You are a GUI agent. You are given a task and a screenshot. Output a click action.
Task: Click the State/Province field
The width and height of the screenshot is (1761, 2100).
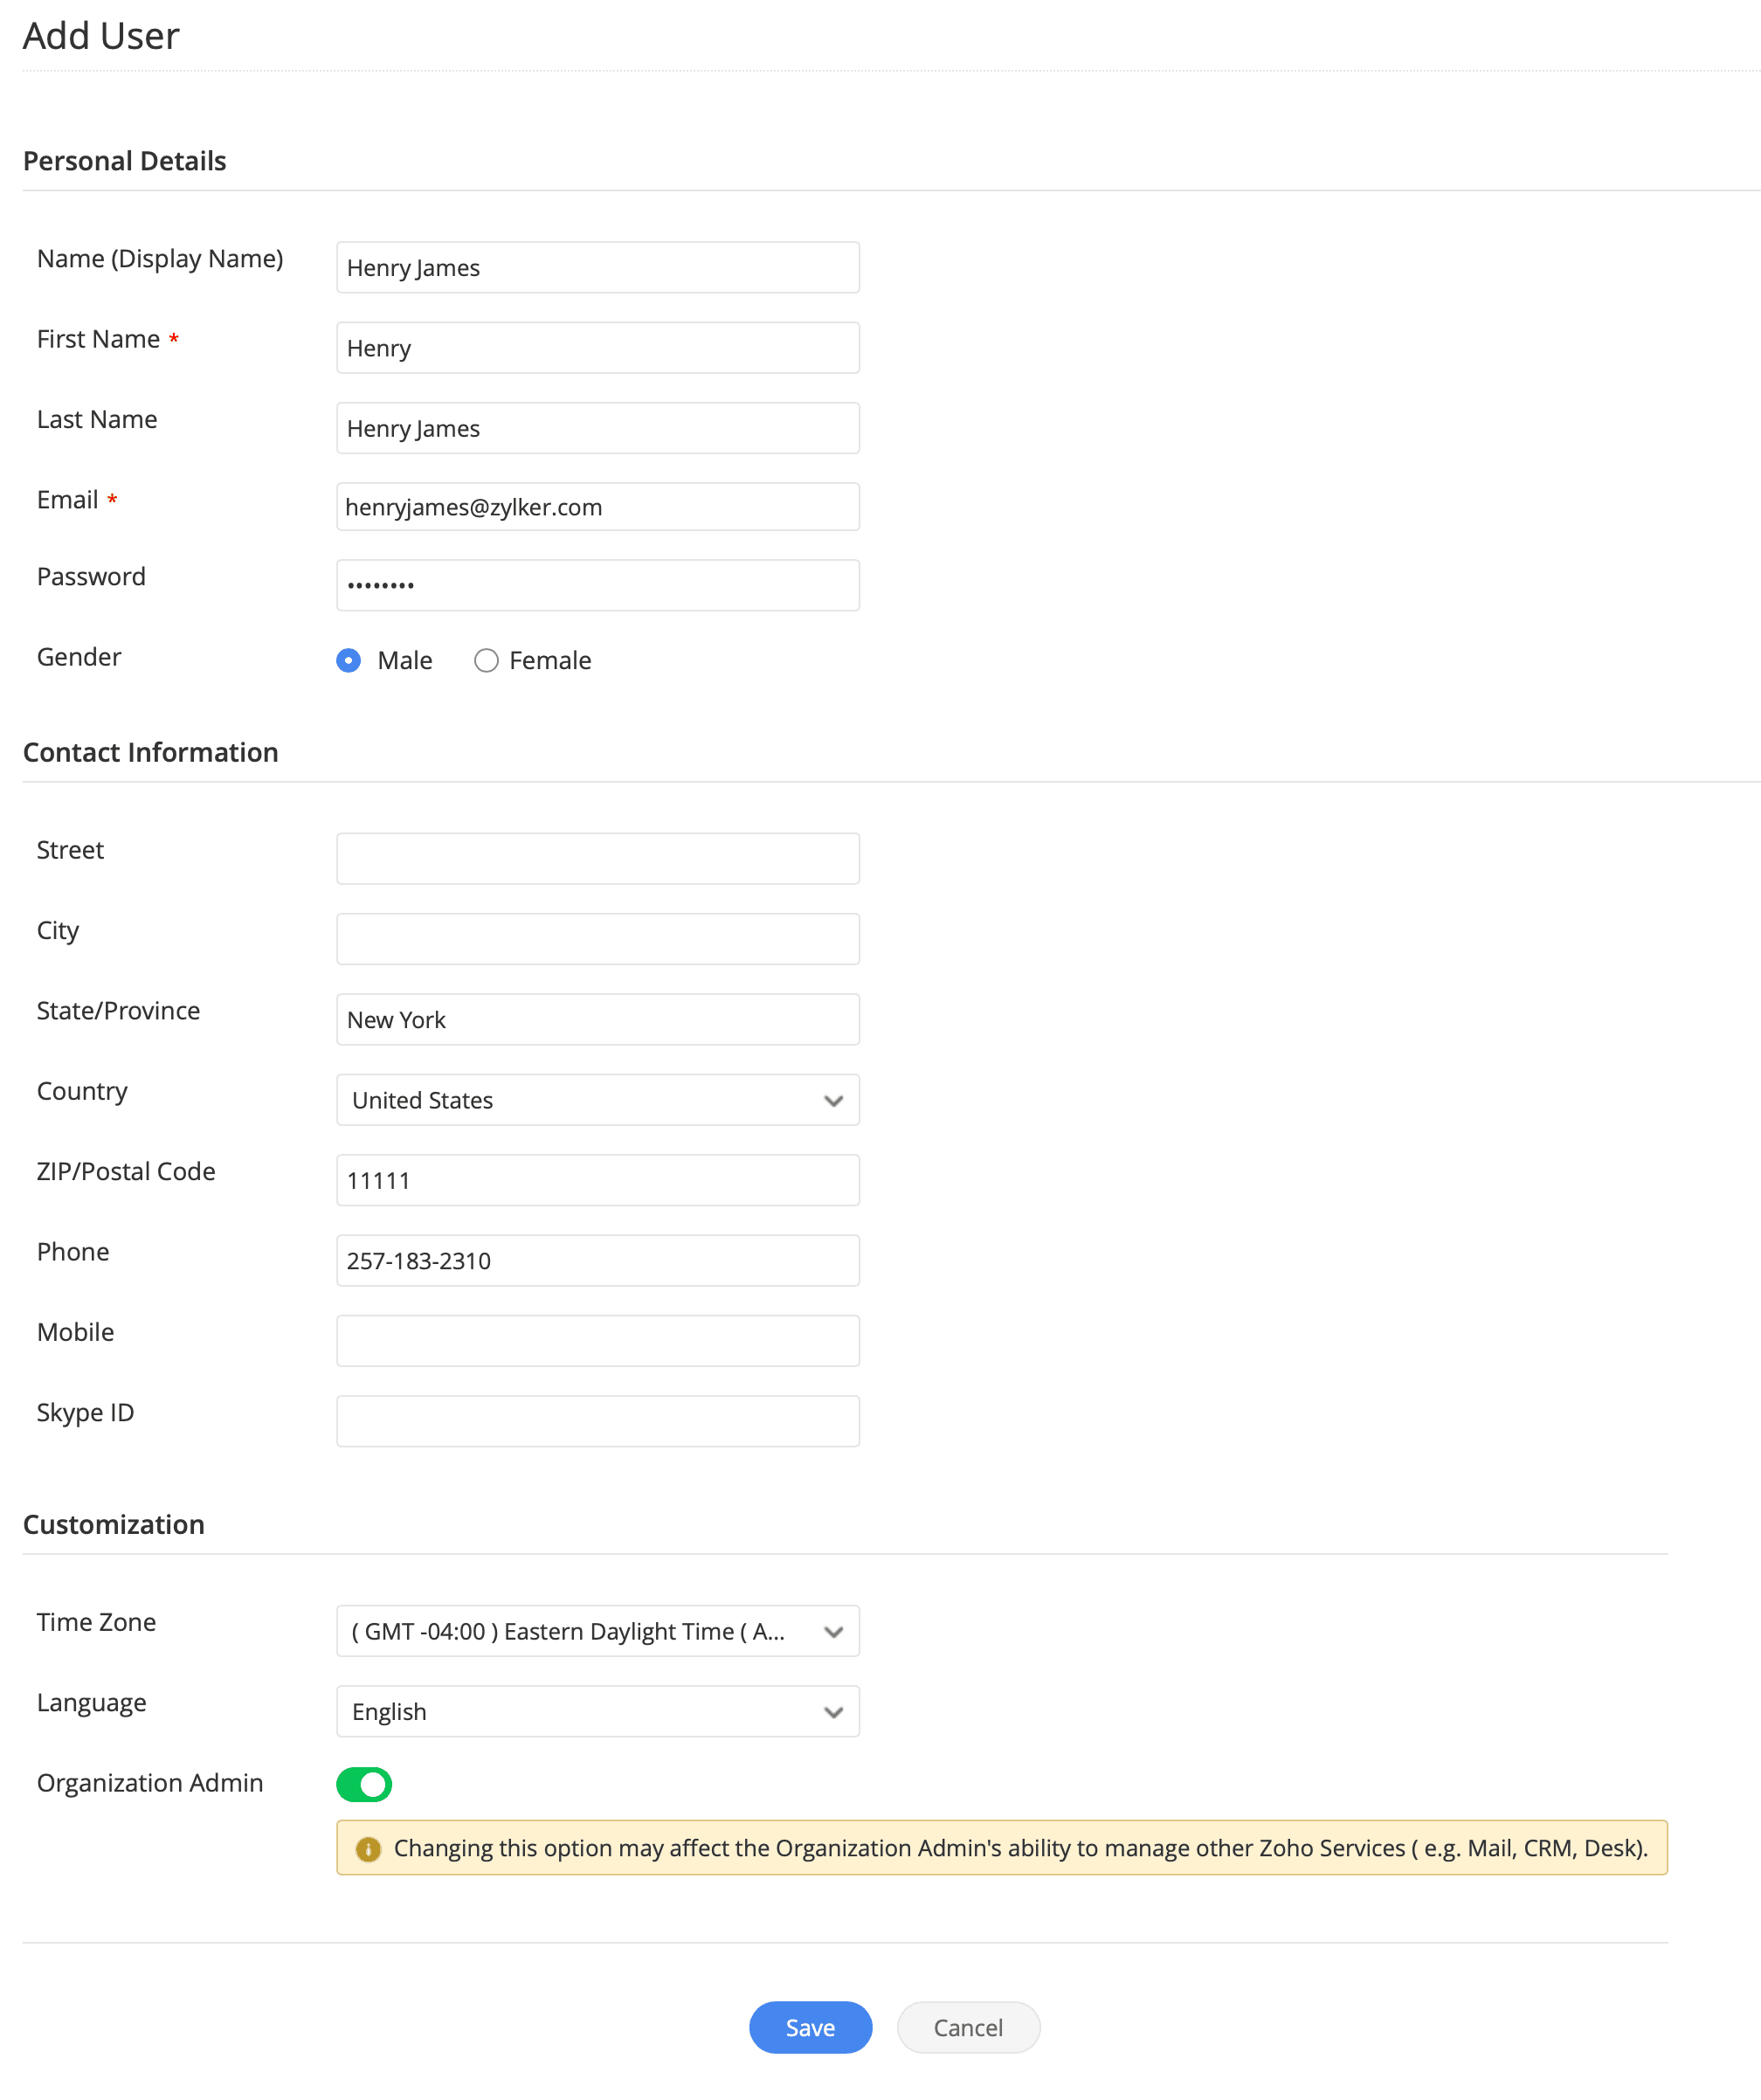coord(597,1019)
